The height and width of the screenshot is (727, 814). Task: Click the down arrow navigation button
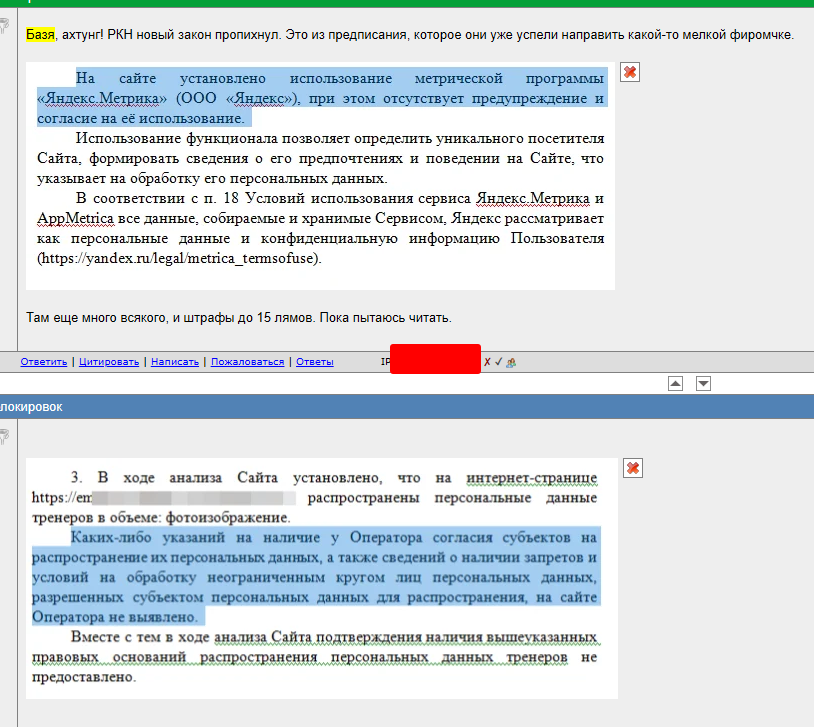(x=703, y=384)
